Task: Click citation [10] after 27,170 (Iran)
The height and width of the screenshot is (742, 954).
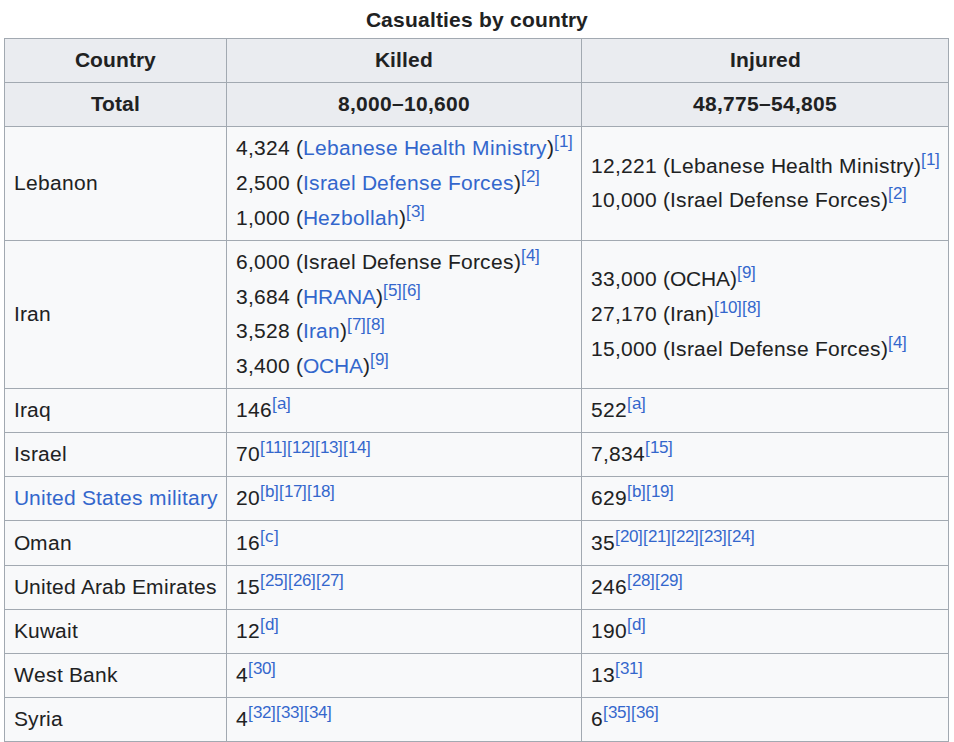Action: [728, 308]
